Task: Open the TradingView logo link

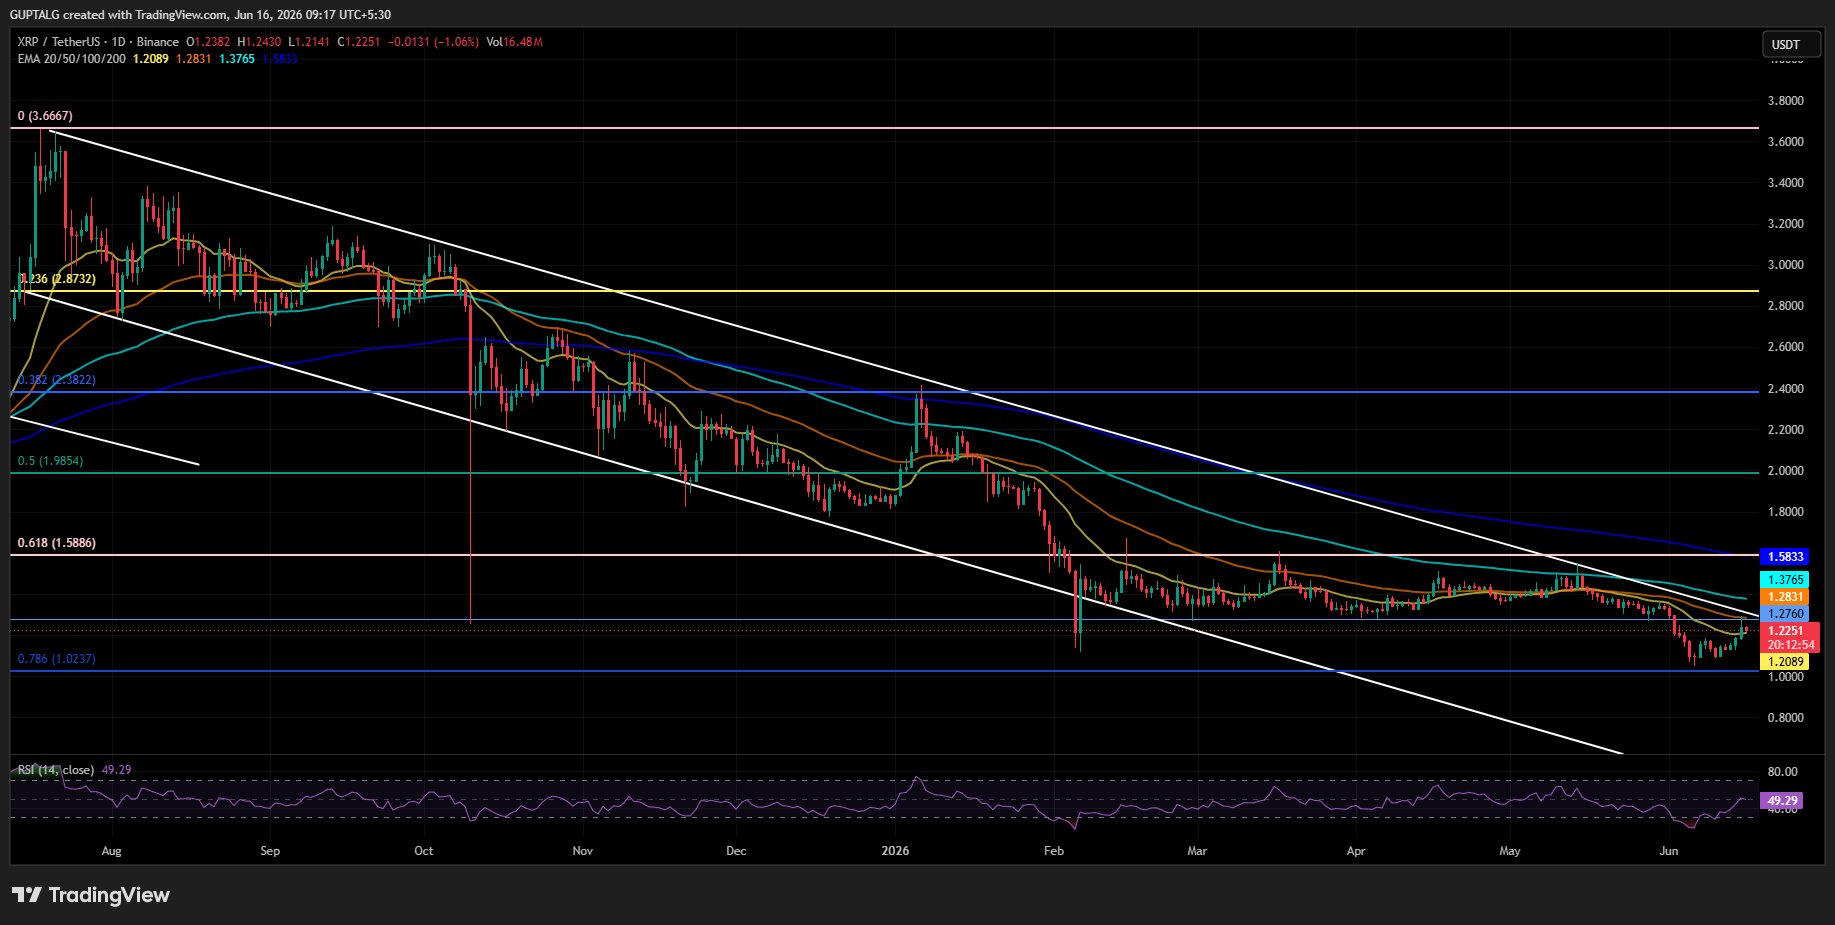Action: pos(91,895)
